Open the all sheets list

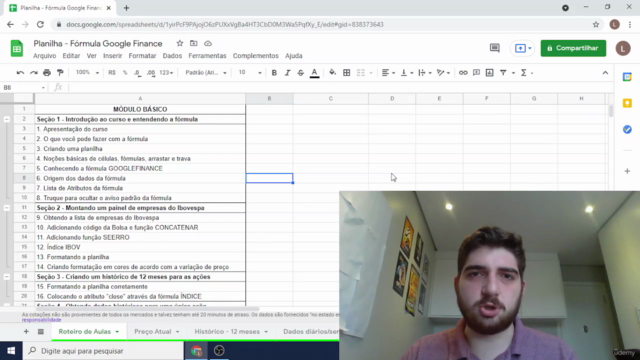40,331
